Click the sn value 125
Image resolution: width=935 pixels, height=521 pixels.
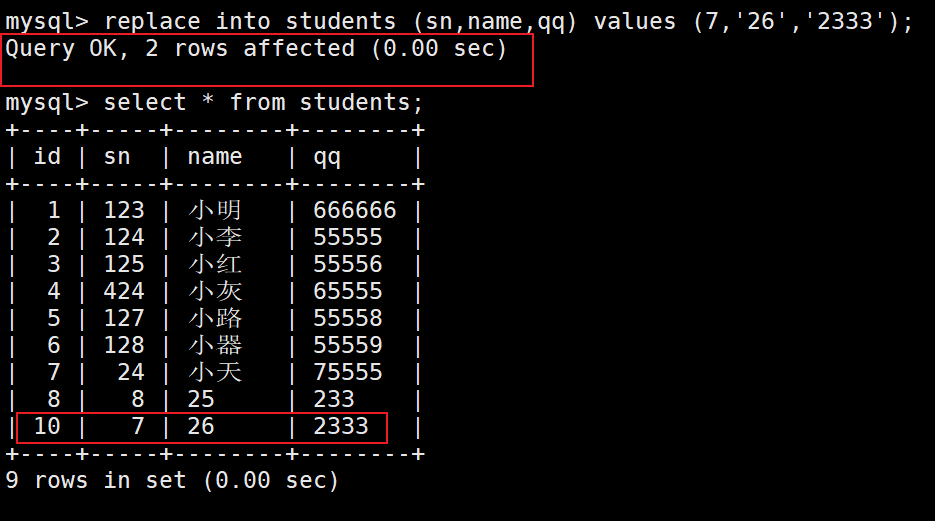tap(124, 264)
